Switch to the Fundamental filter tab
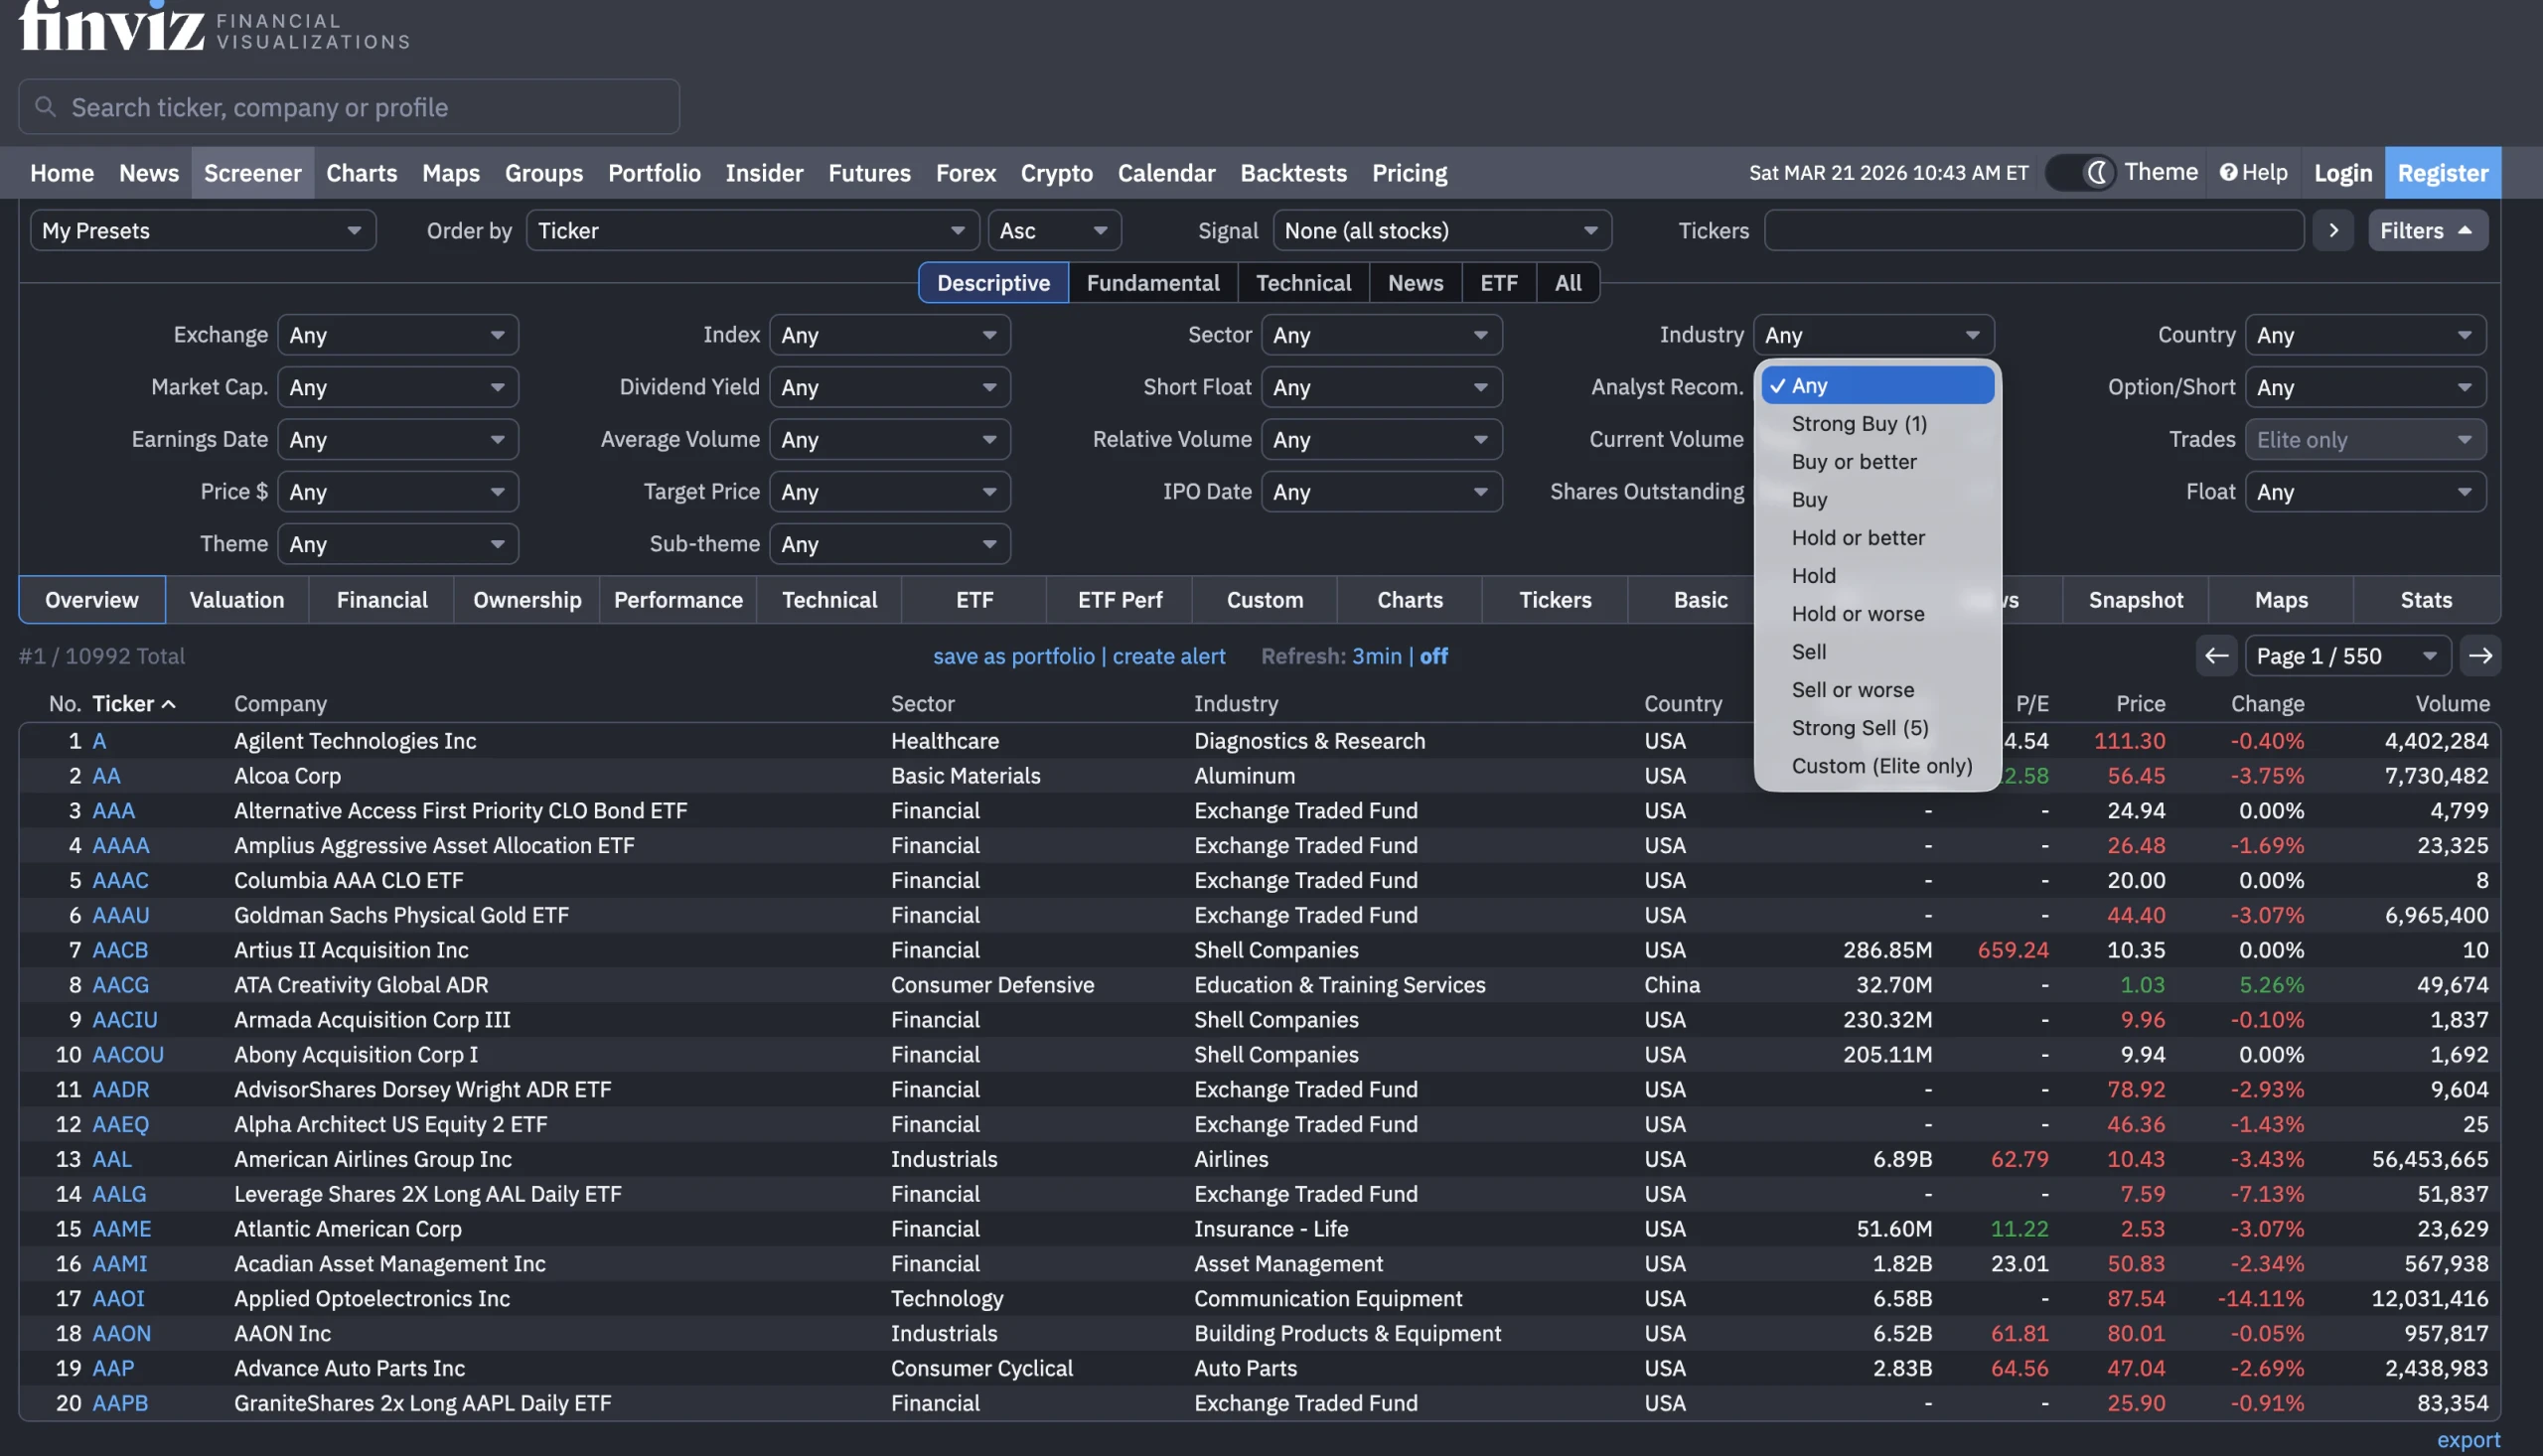The image size is (2543, 1456). pyautogui.click(x=1152, y=283)
